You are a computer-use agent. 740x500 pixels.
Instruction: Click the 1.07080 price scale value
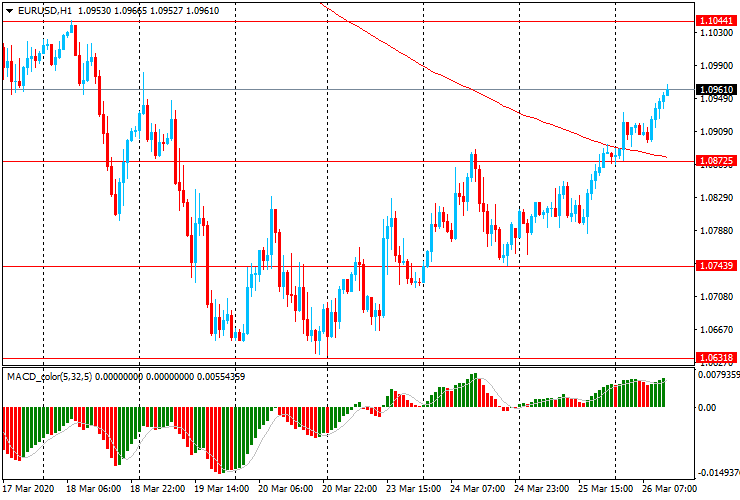pyautogui.click(x=717, y=297)
